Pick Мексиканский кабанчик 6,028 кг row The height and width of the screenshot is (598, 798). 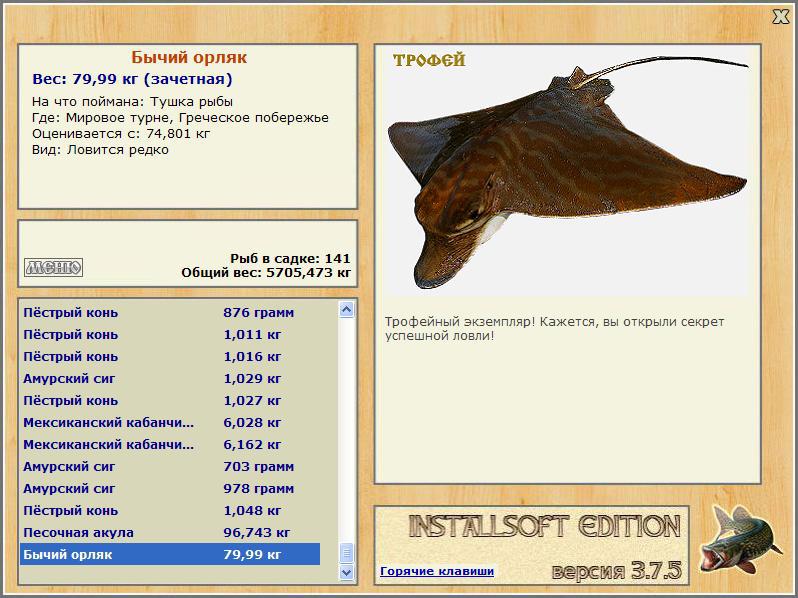(x=170, y=422)
